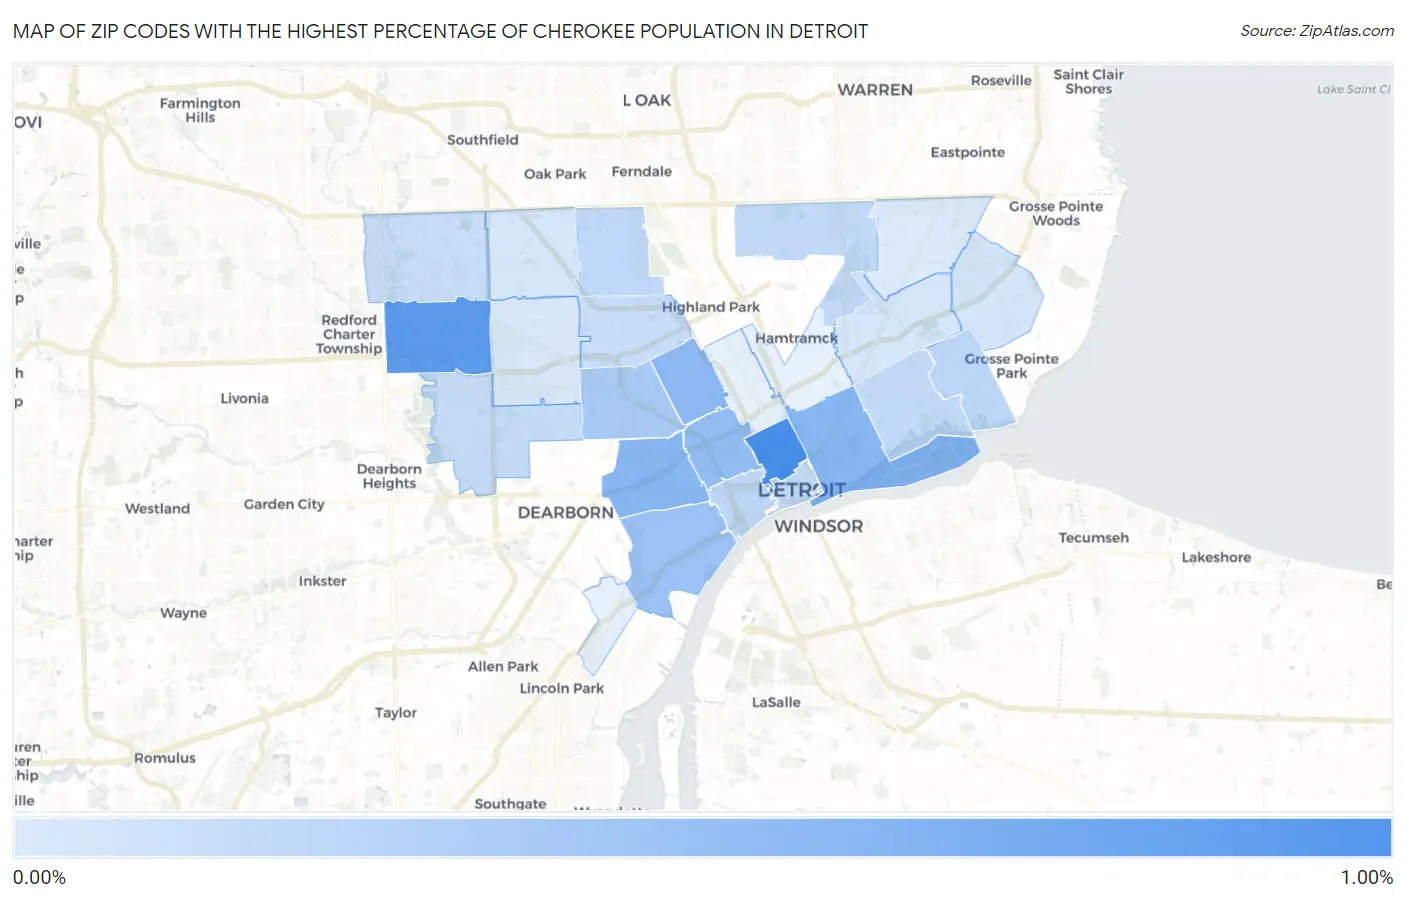Click the WINDSOR city label

[x=818, y=526]
